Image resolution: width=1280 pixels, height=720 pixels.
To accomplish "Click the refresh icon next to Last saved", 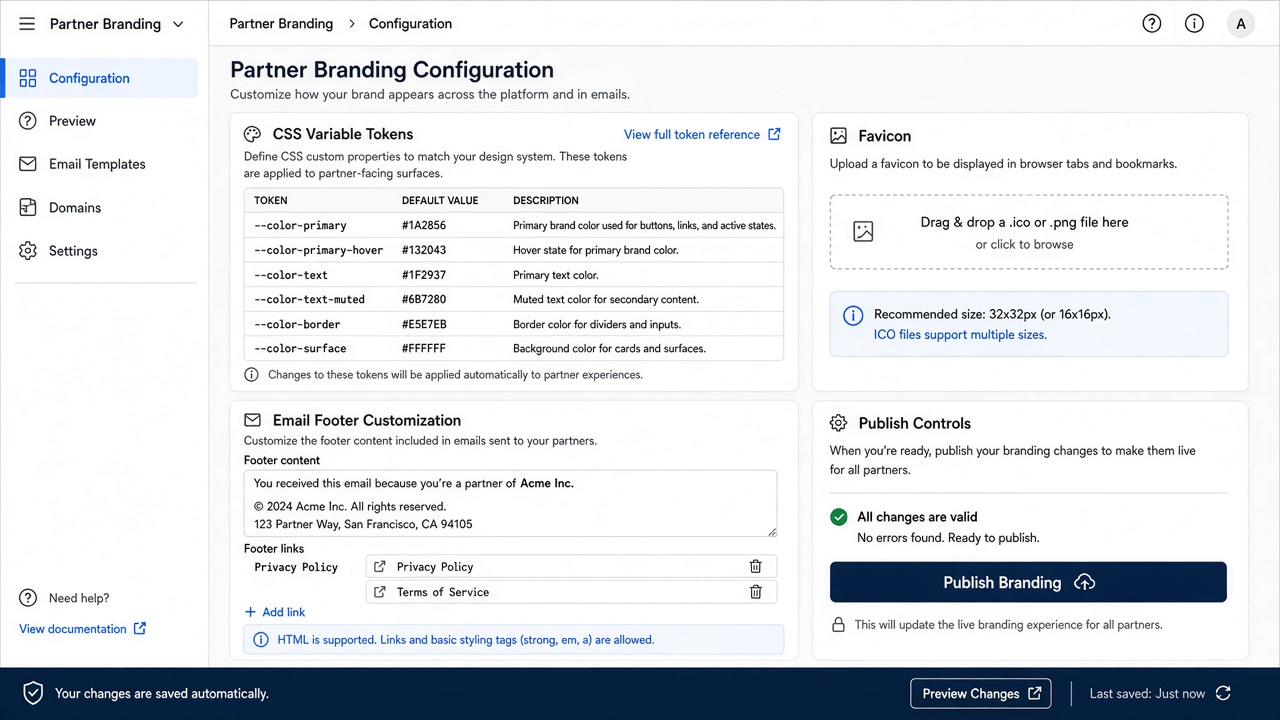I will (1223, 693).
